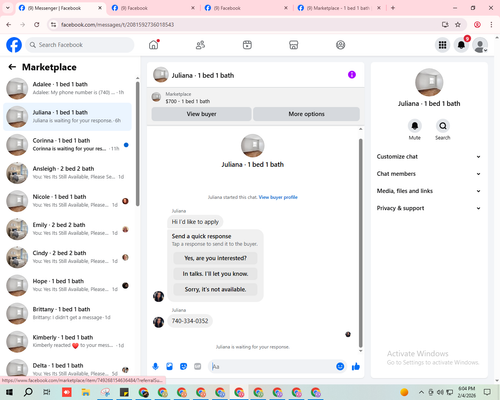This screenshot has width=500, height=400.
Task: Click the $700 - 1 bed 1 bath listing
Action: pos(188,101)
